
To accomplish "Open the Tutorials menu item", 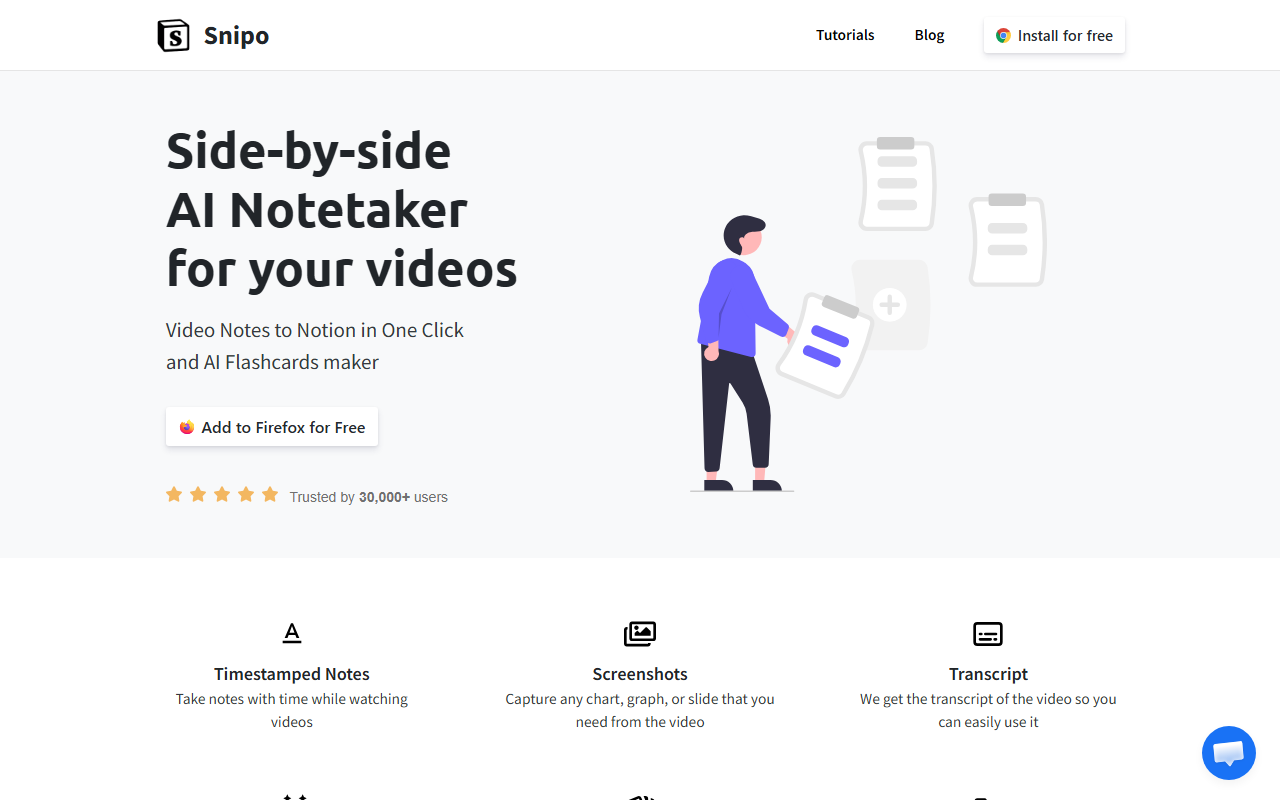I will click(845, 35).
